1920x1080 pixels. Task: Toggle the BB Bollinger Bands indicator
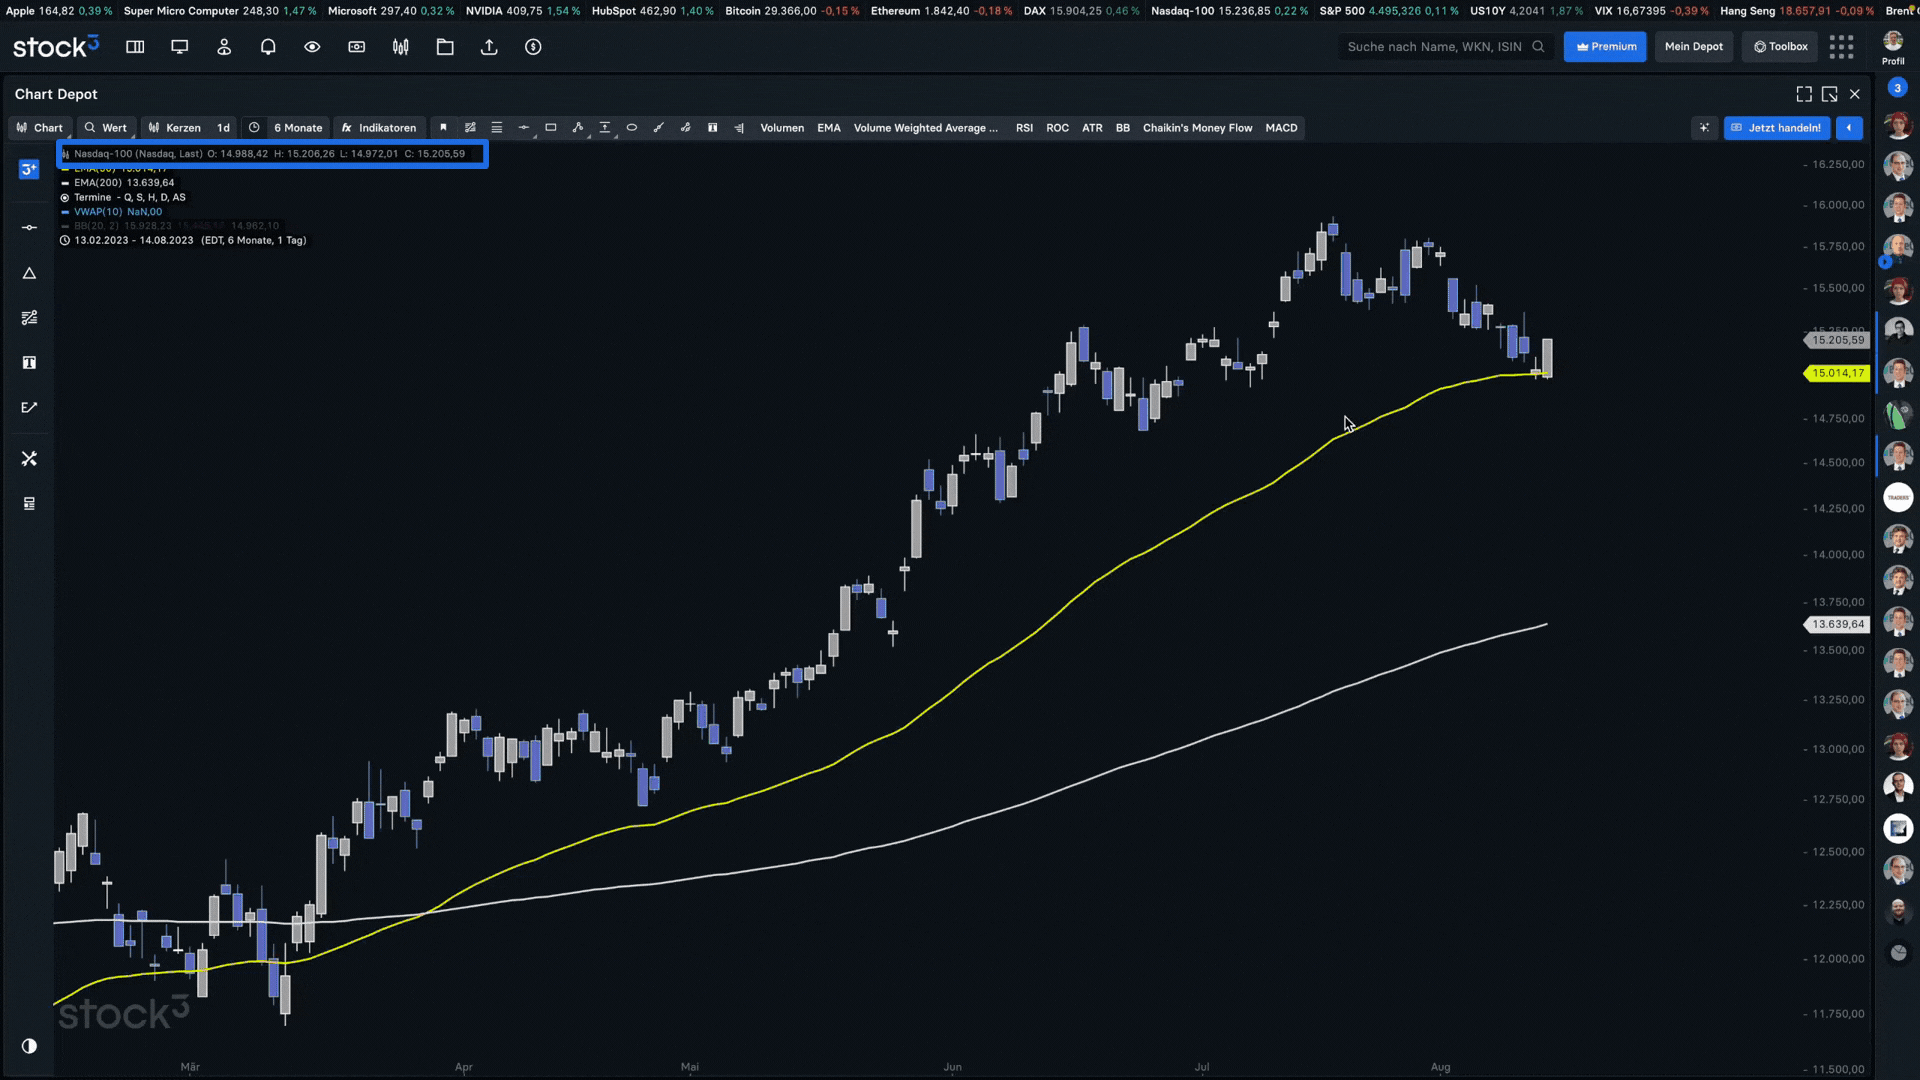pos(1123,128)
